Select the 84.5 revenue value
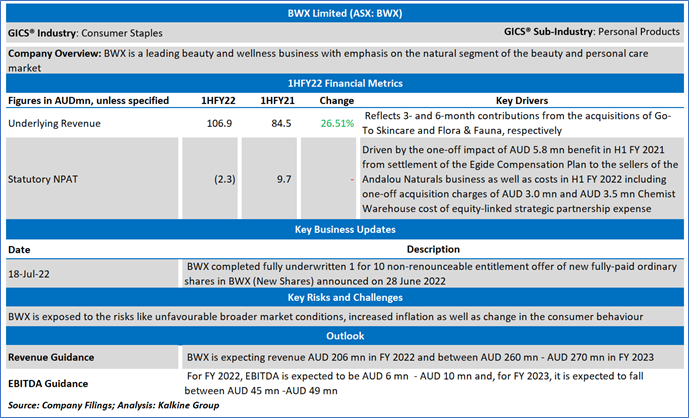This screenshot has width=689, height=418. click(281, 124)
